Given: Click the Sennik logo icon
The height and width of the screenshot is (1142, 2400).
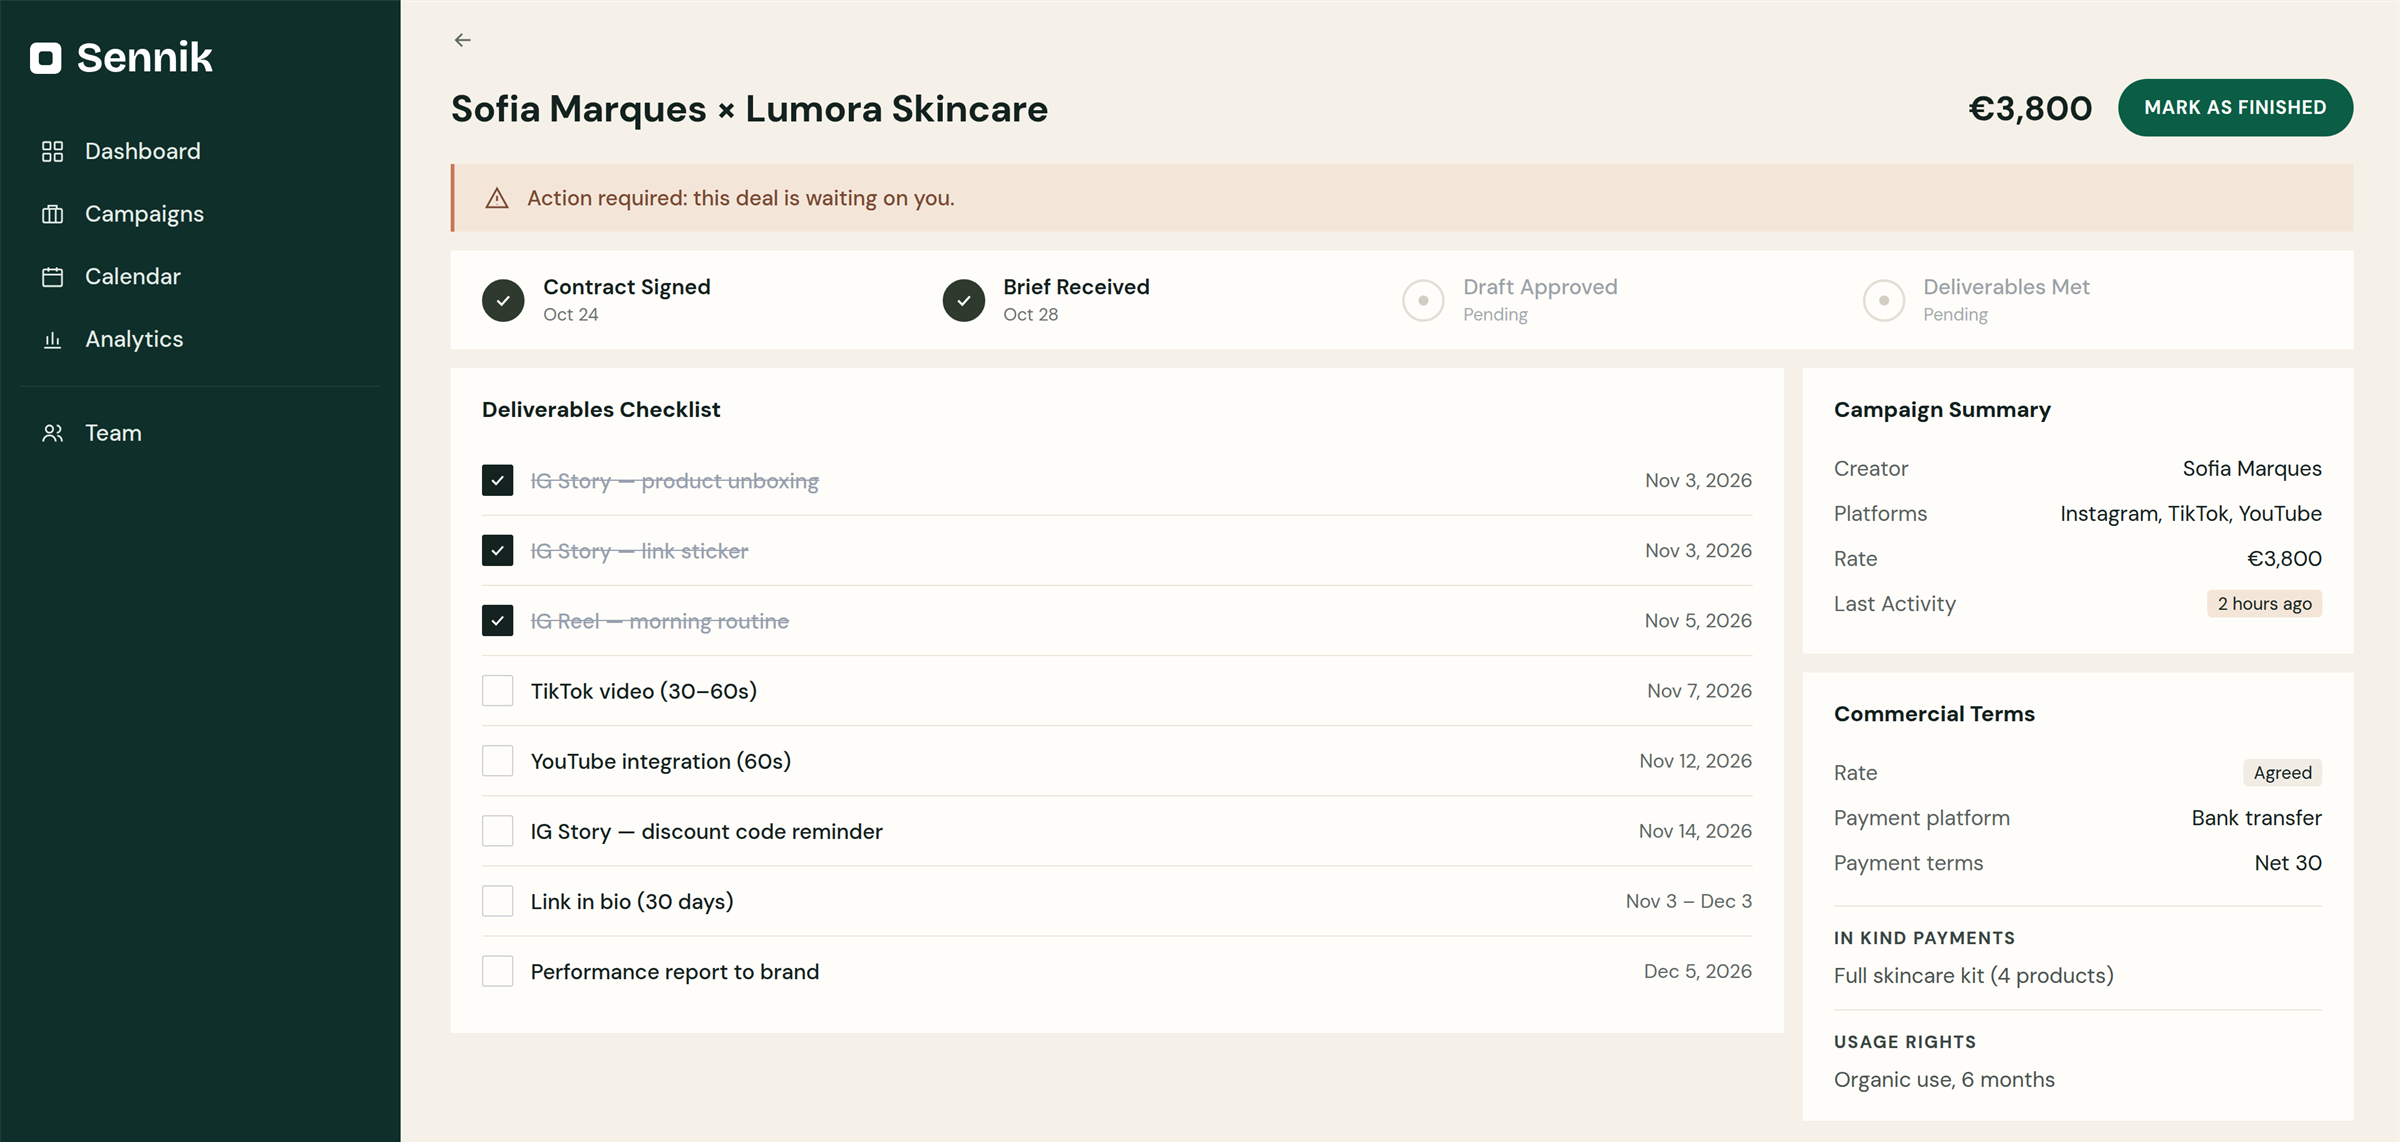Looking at the screenshot, I should pyautogui.click(x=46, y=58).
